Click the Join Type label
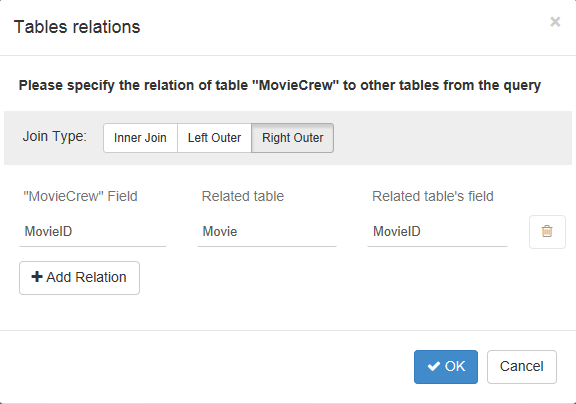 (x=55, y=136)
